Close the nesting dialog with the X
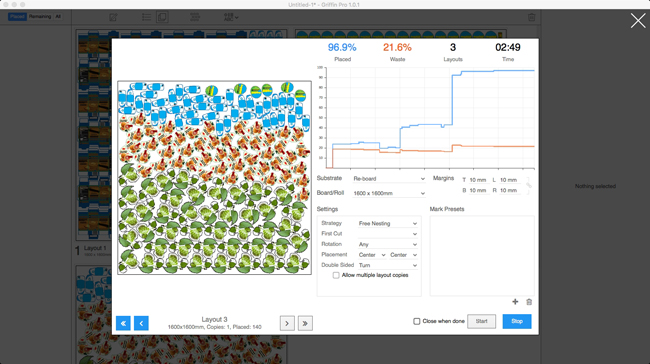 tap(638, 20)
